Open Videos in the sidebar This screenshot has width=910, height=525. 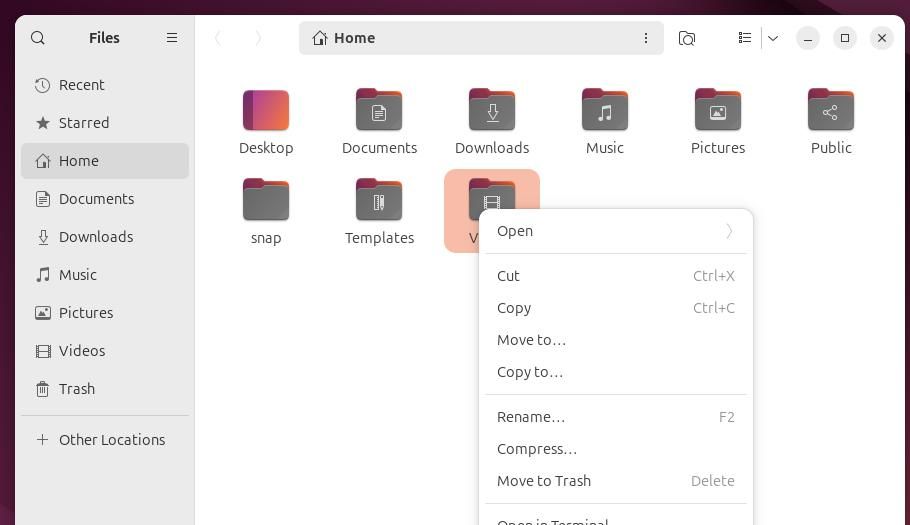point(105,351)
